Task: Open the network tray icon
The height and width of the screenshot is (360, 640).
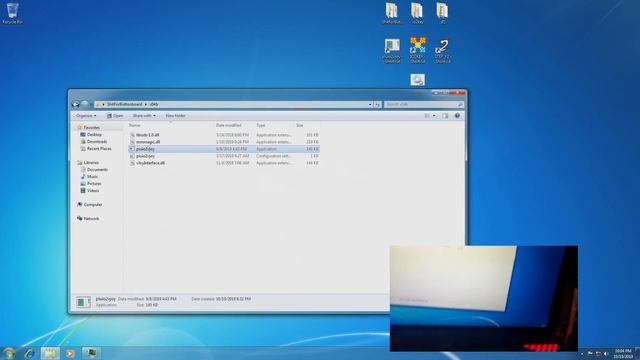Action: tap(598, 353)
